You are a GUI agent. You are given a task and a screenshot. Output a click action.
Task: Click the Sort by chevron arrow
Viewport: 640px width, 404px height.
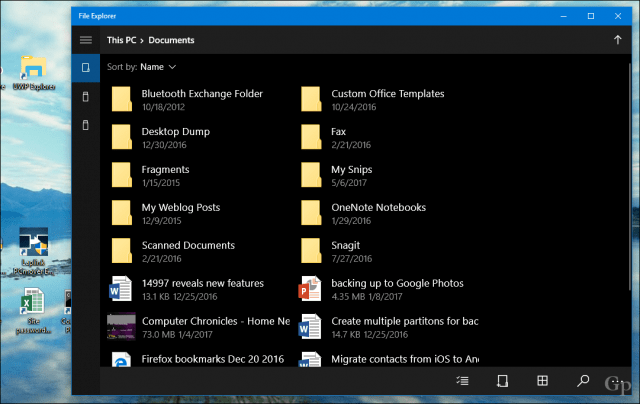click(x=173, y=67)
